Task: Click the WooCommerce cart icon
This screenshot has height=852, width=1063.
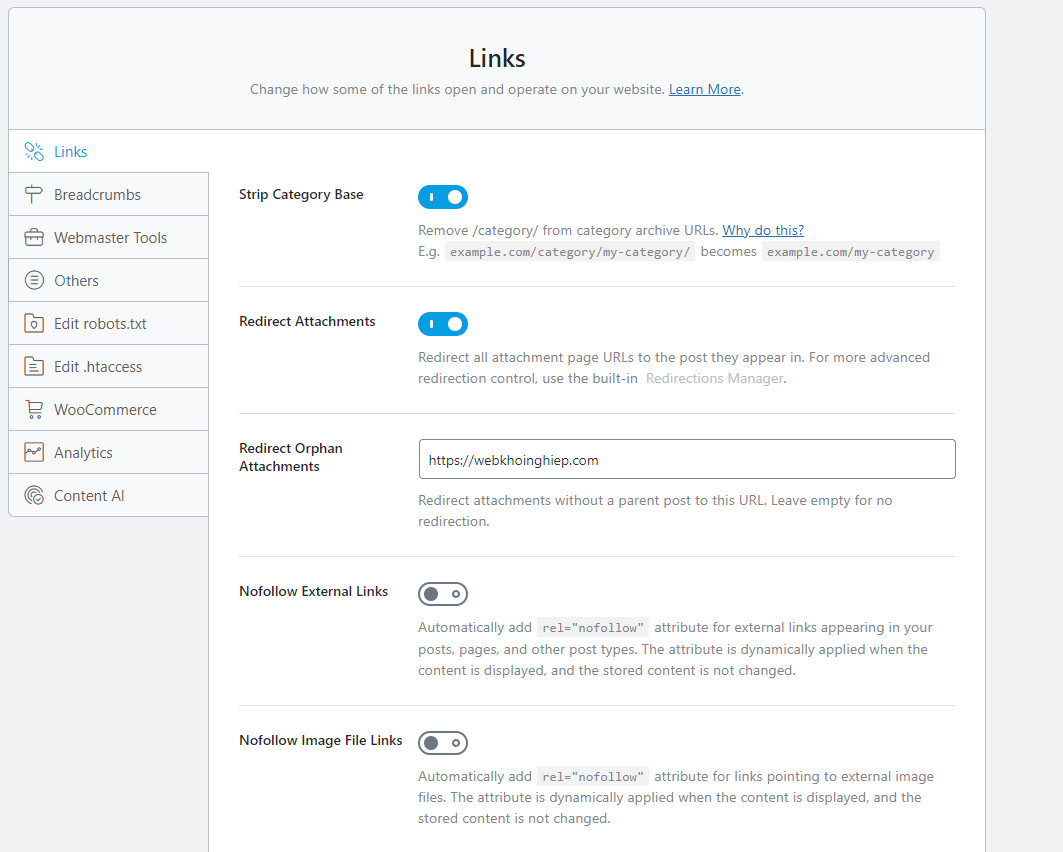Action: [x=34, y=410]
